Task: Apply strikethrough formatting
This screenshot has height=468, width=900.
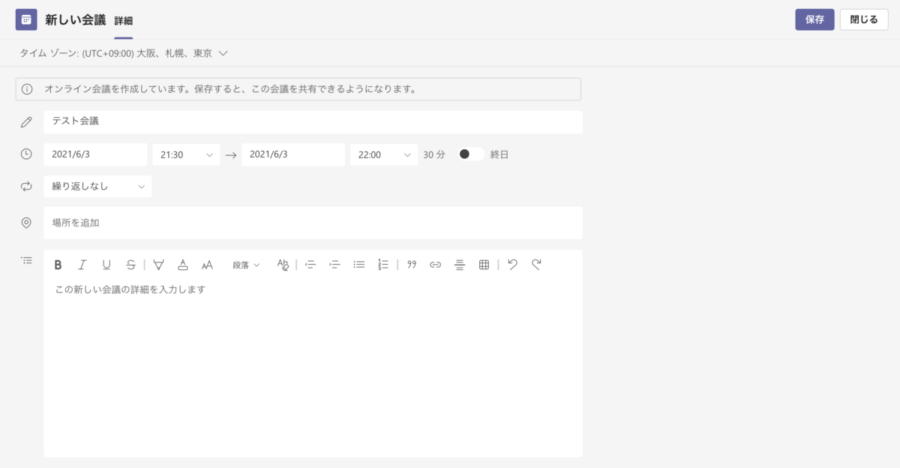Action: [x=131, y=265]
